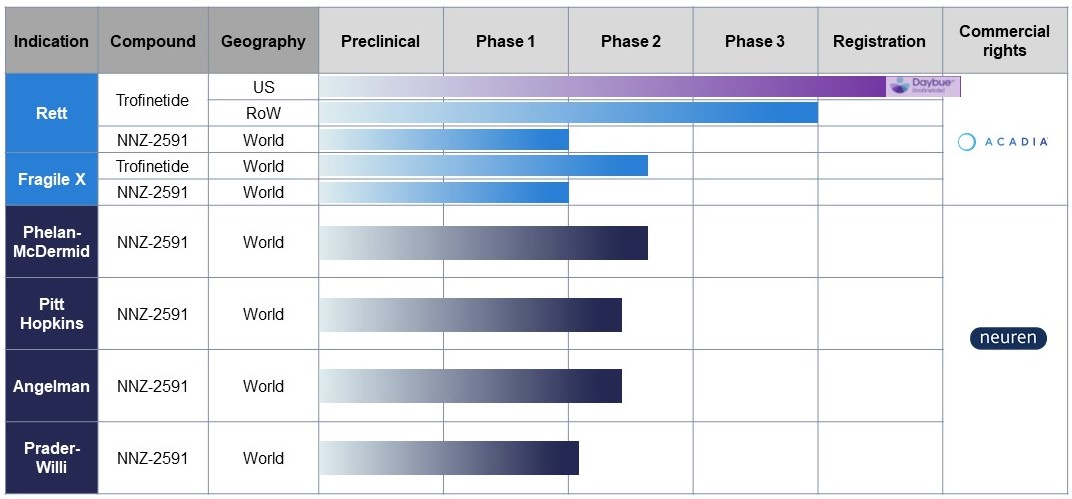The width and height of the screenshot is (1072, 499).
Task: Click the Geography column header
Action: tap(263, 41)
